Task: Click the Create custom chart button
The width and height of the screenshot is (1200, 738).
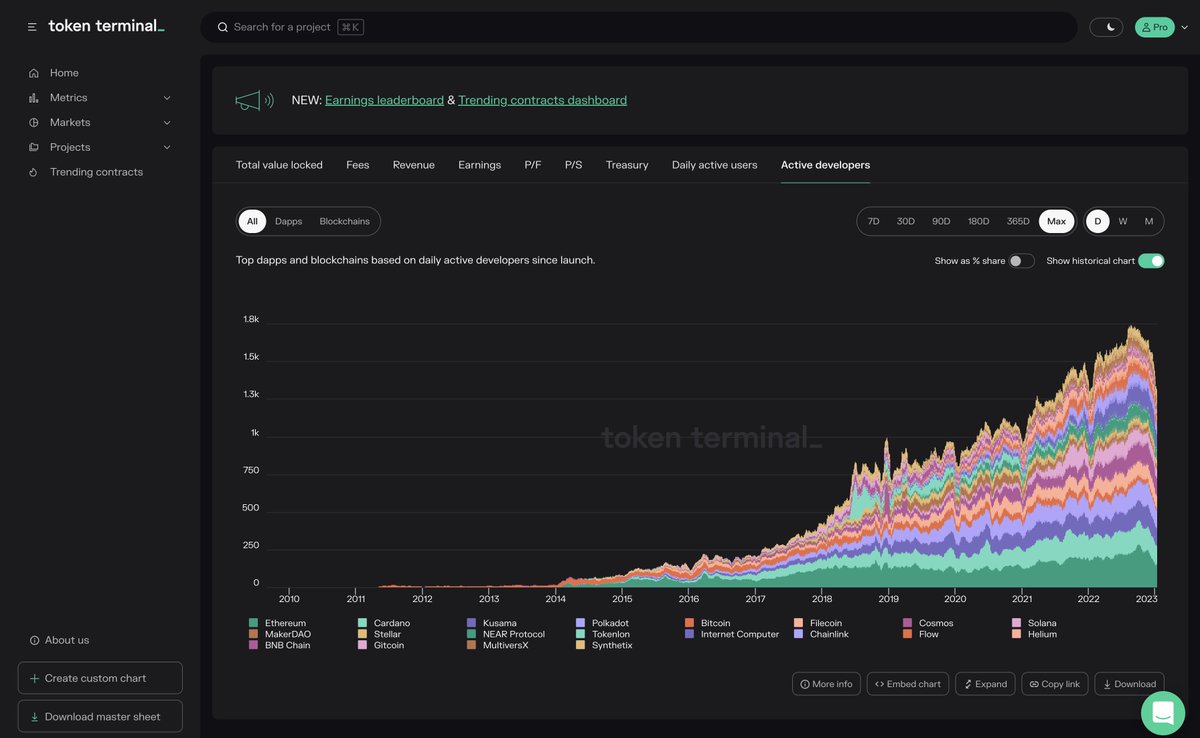Action: 100,677
